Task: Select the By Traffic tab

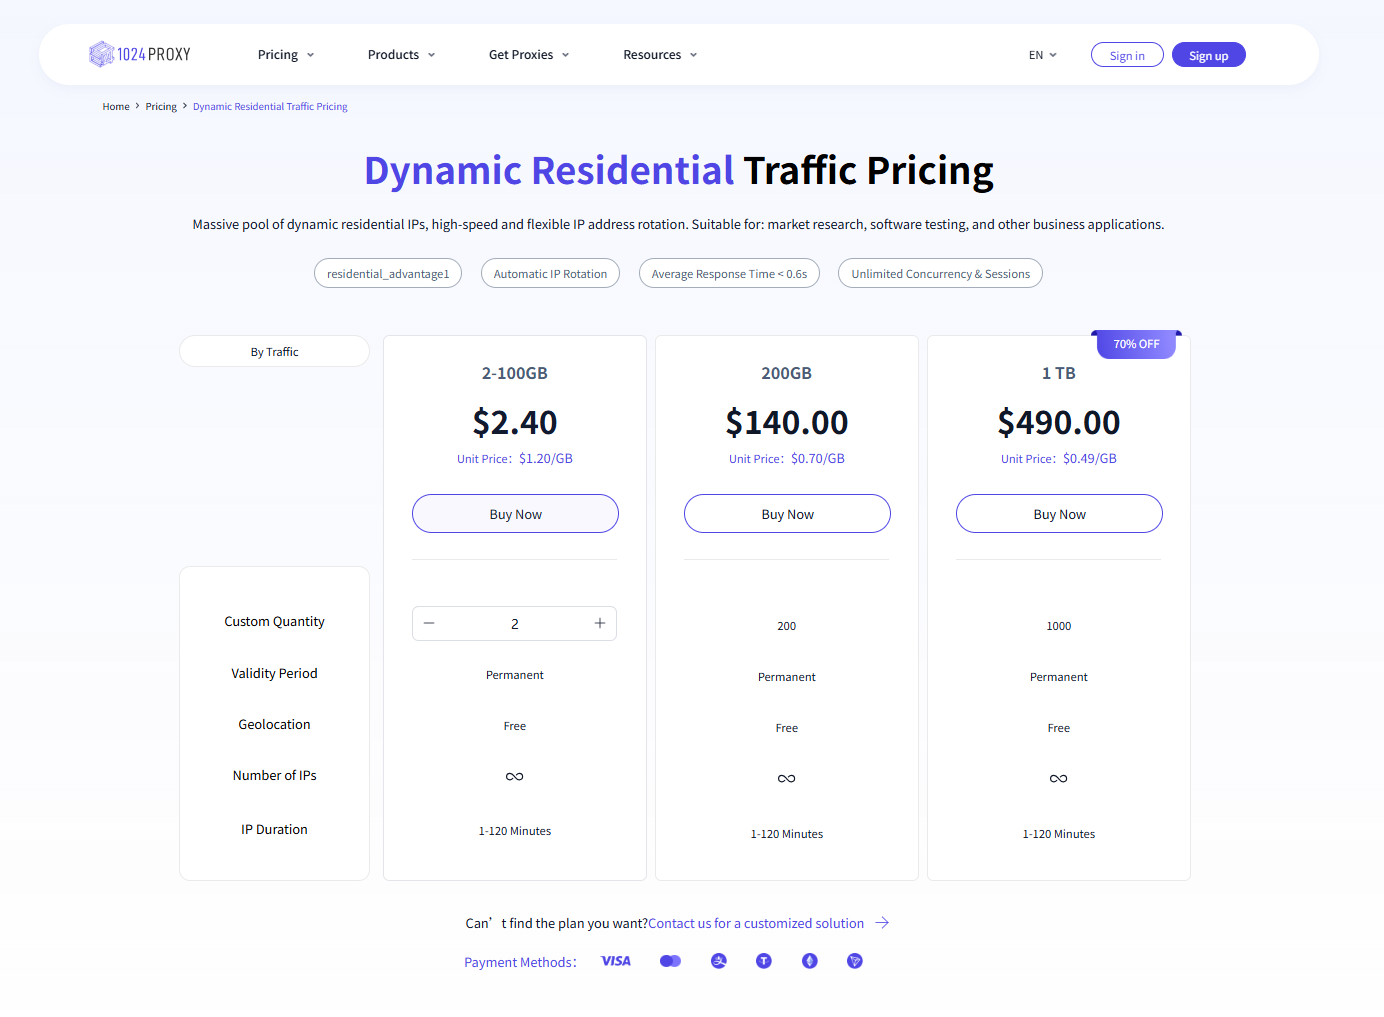Action: [274, 352]
